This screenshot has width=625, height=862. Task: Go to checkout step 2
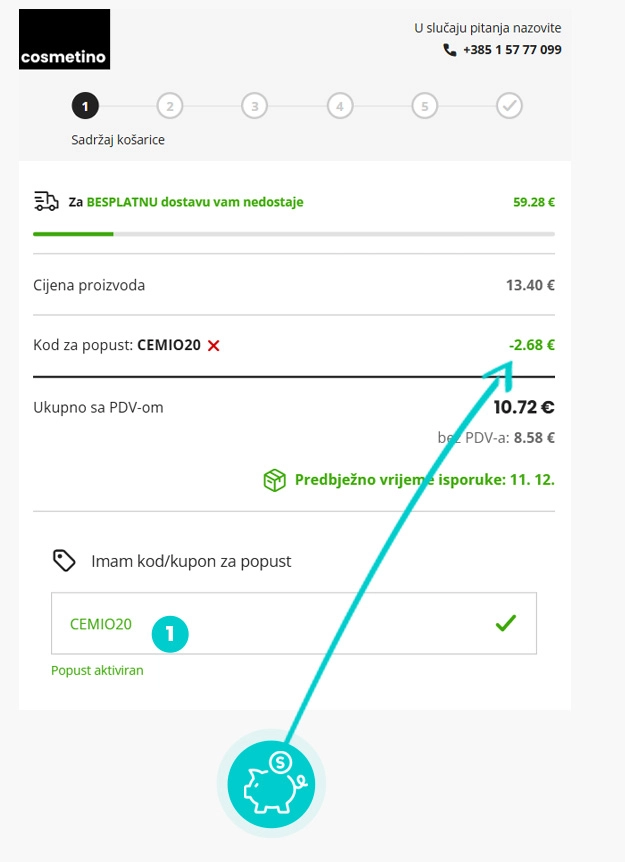170,105
